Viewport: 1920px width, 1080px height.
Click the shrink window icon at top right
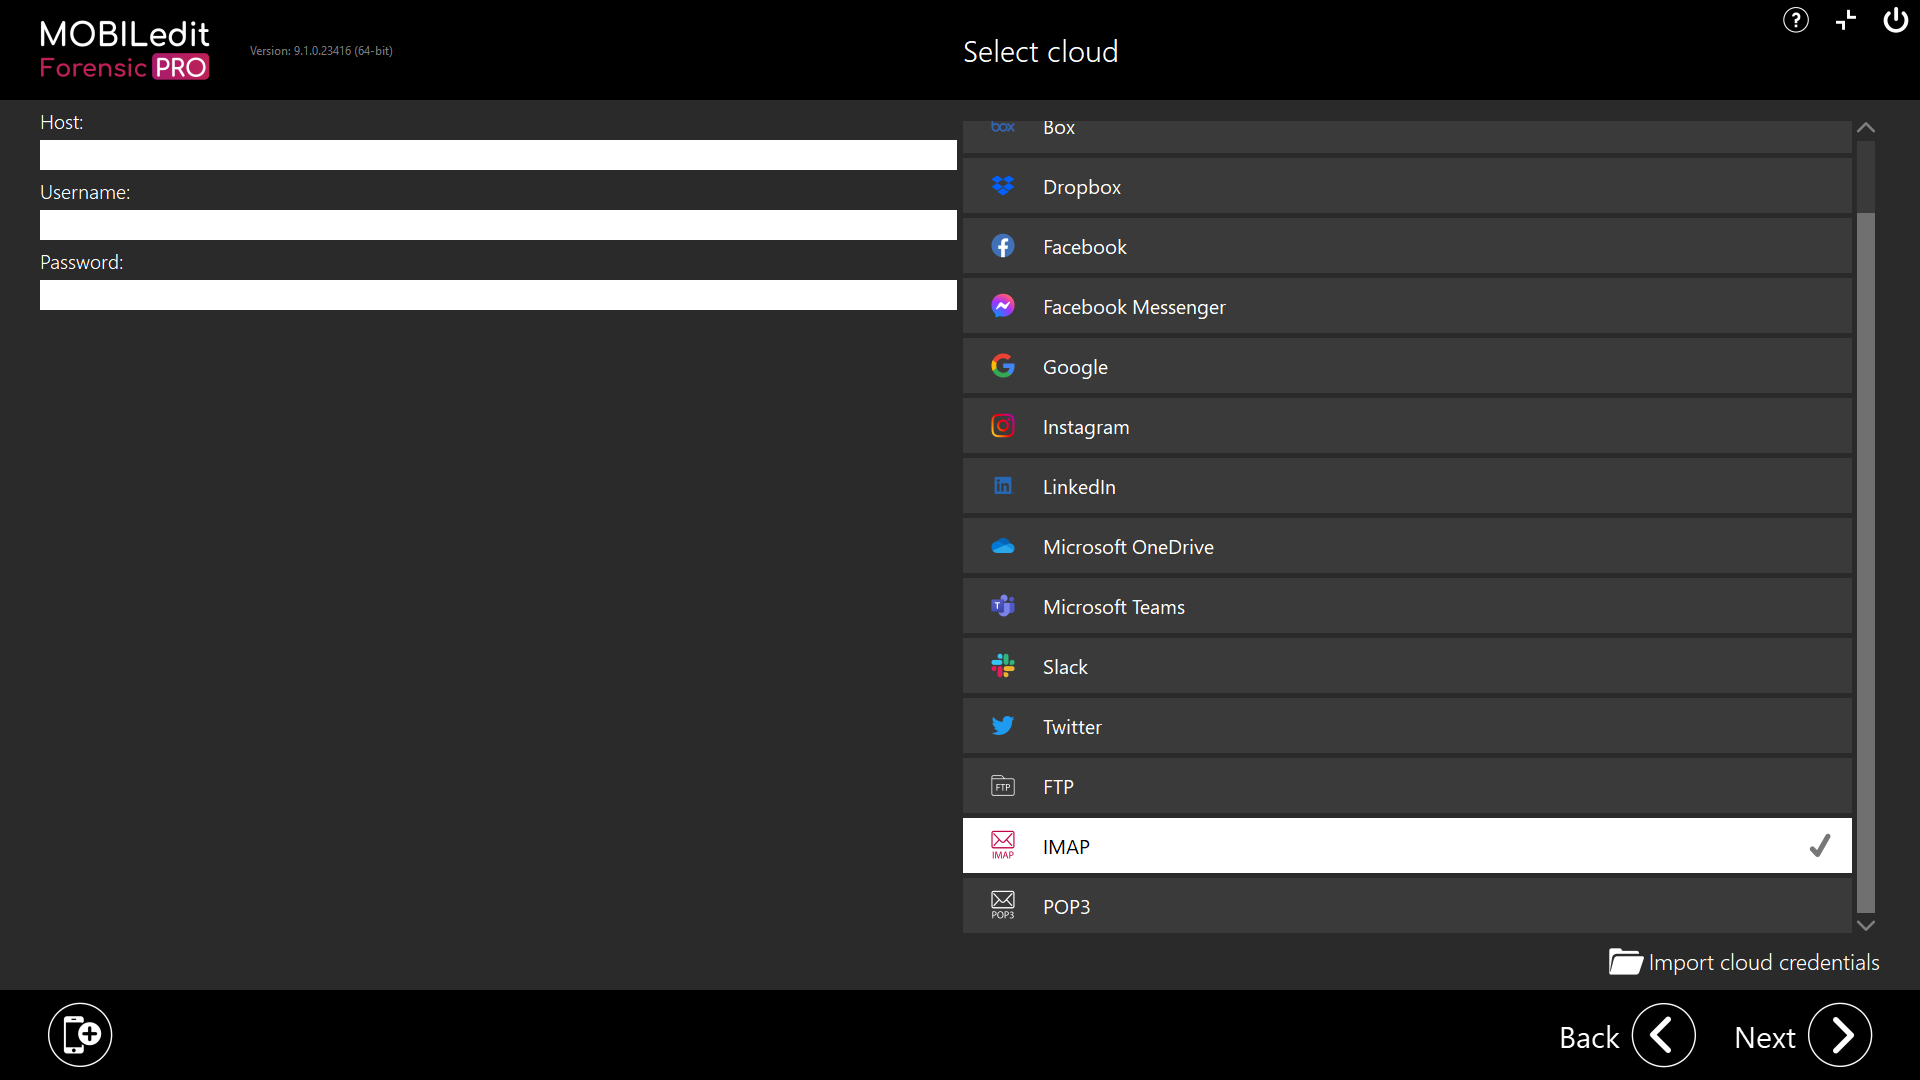(1846, 20)
